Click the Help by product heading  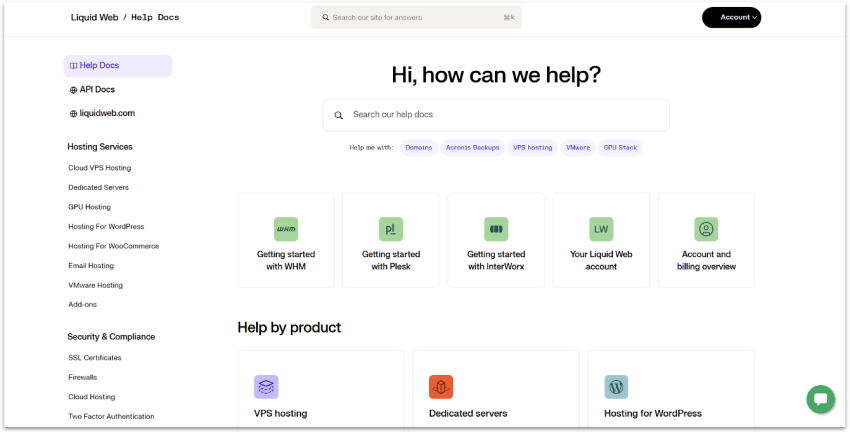click(x=289, y=327)
